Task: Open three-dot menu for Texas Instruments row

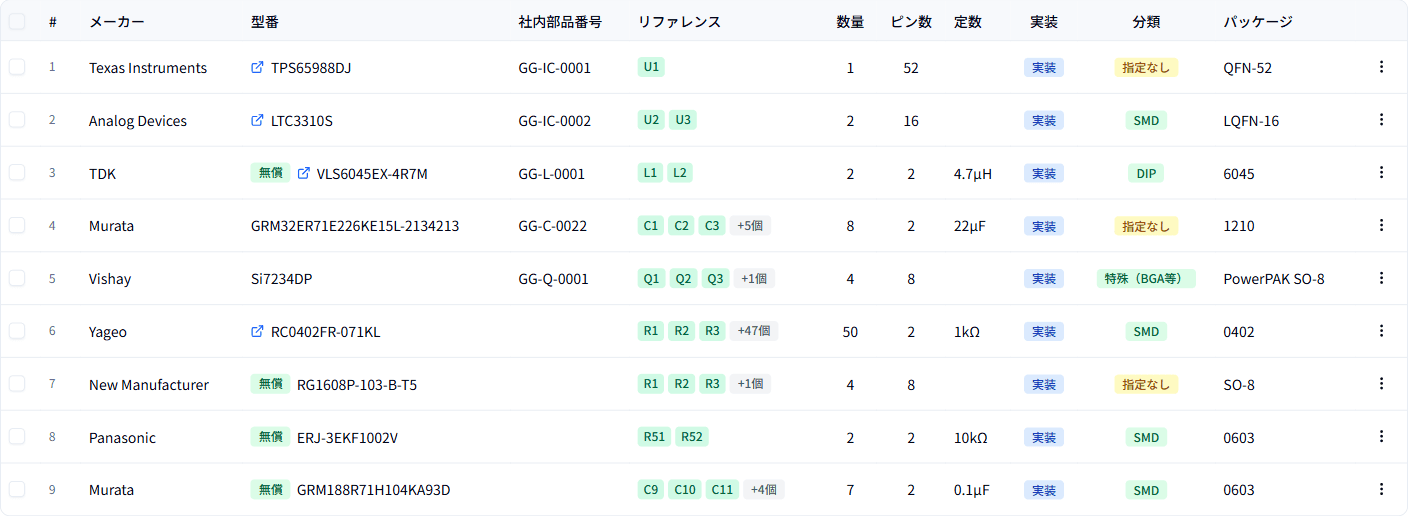Action: (x=1381, y=67)
